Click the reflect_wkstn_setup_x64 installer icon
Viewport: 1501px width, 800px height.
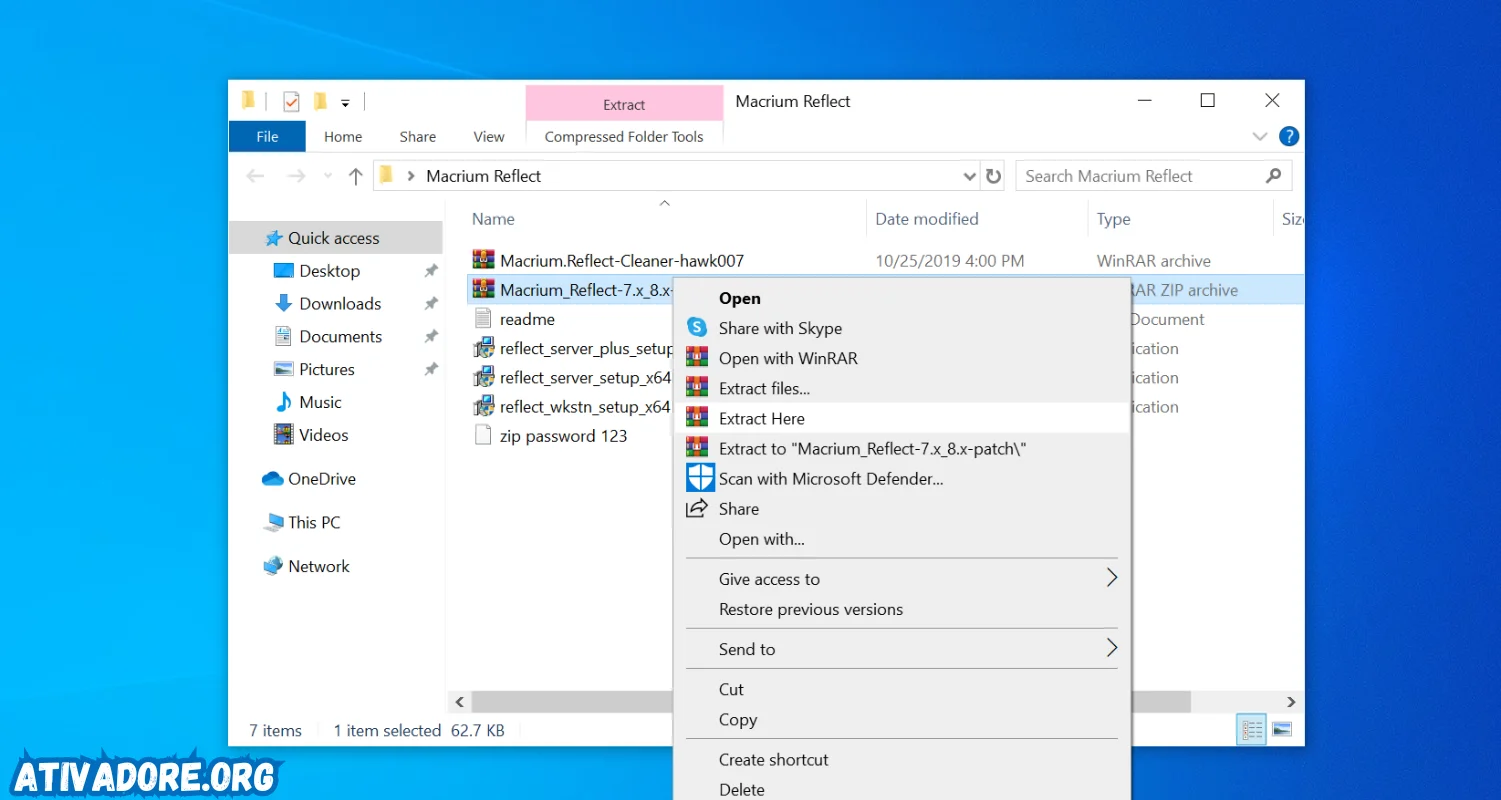coord(484,406)
